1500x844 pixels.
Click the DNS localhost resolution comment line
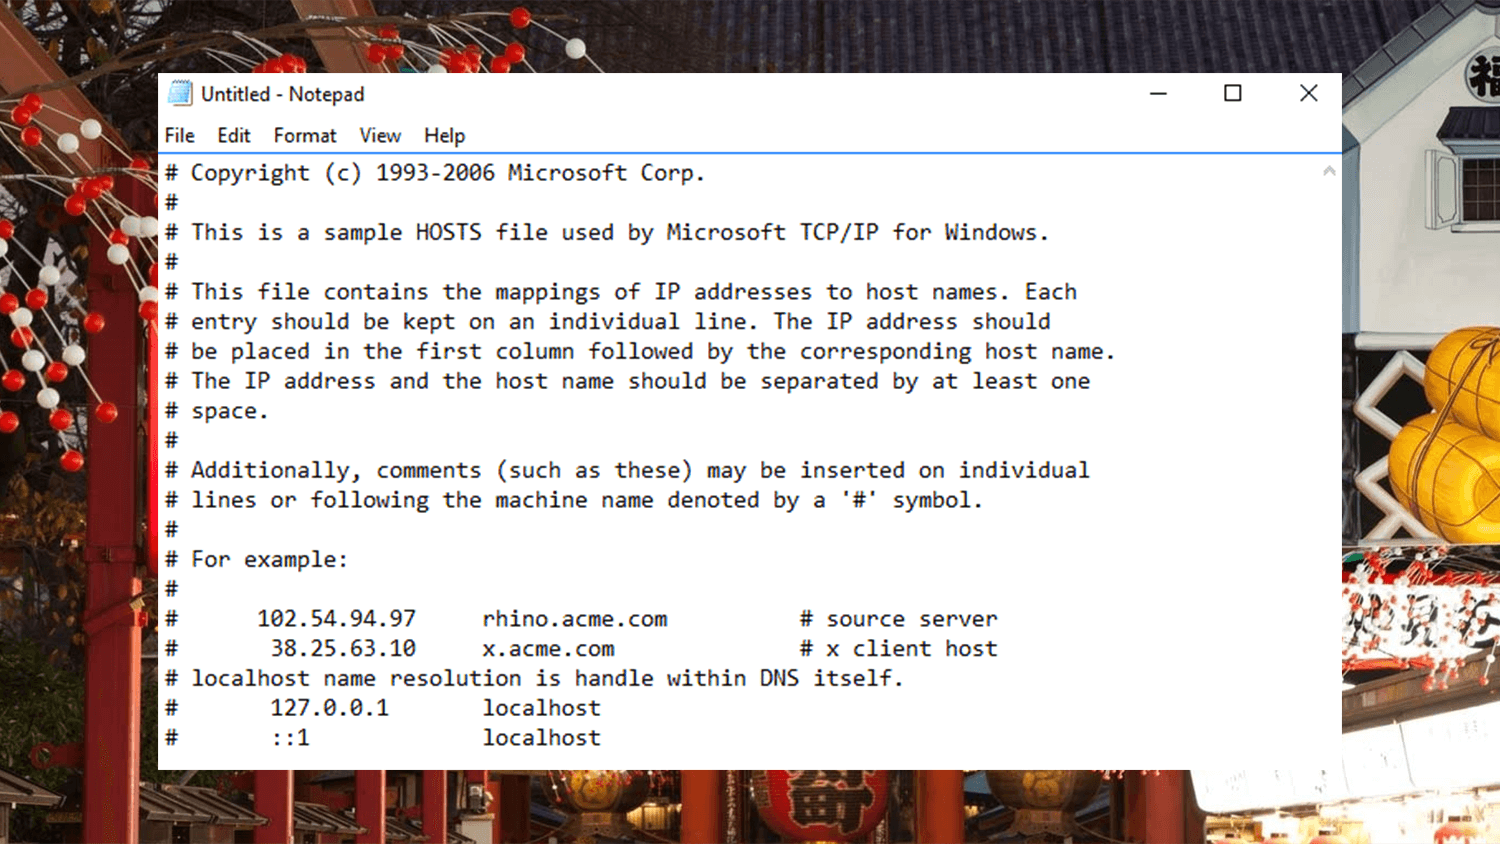coord(533,678)
